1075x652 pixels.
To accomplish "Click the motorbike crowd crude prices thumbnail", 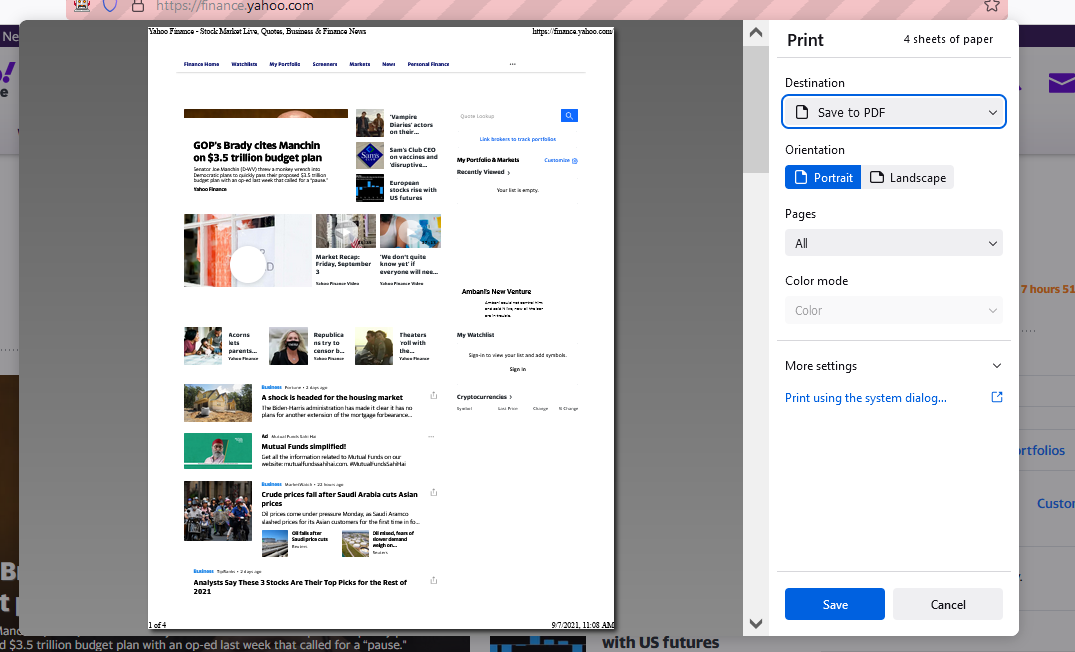I will pos(218,511).
